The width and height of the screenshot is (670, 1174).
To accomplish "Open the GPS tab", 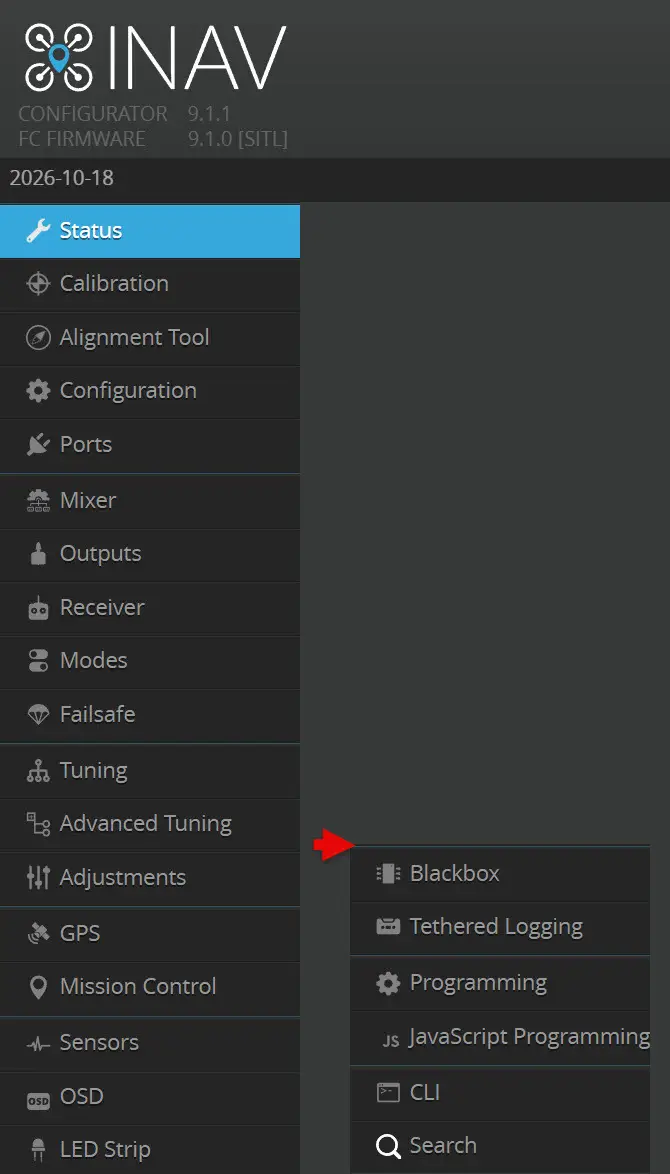I will (x=150, y=933).
